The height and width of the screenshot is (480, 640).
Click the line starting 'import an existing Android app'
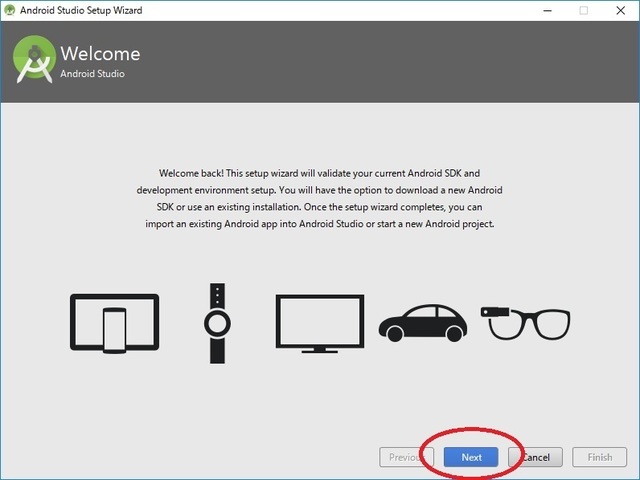coord(320,224)
